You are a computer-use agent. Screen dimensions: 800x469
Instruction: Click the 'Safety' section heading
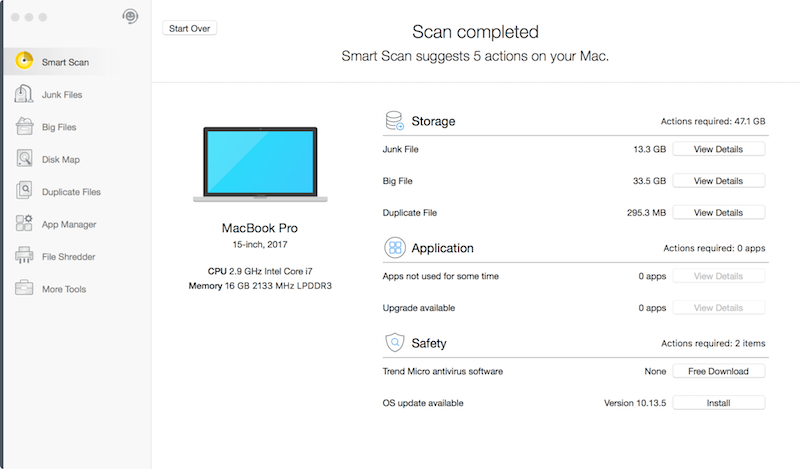point(429,343)
